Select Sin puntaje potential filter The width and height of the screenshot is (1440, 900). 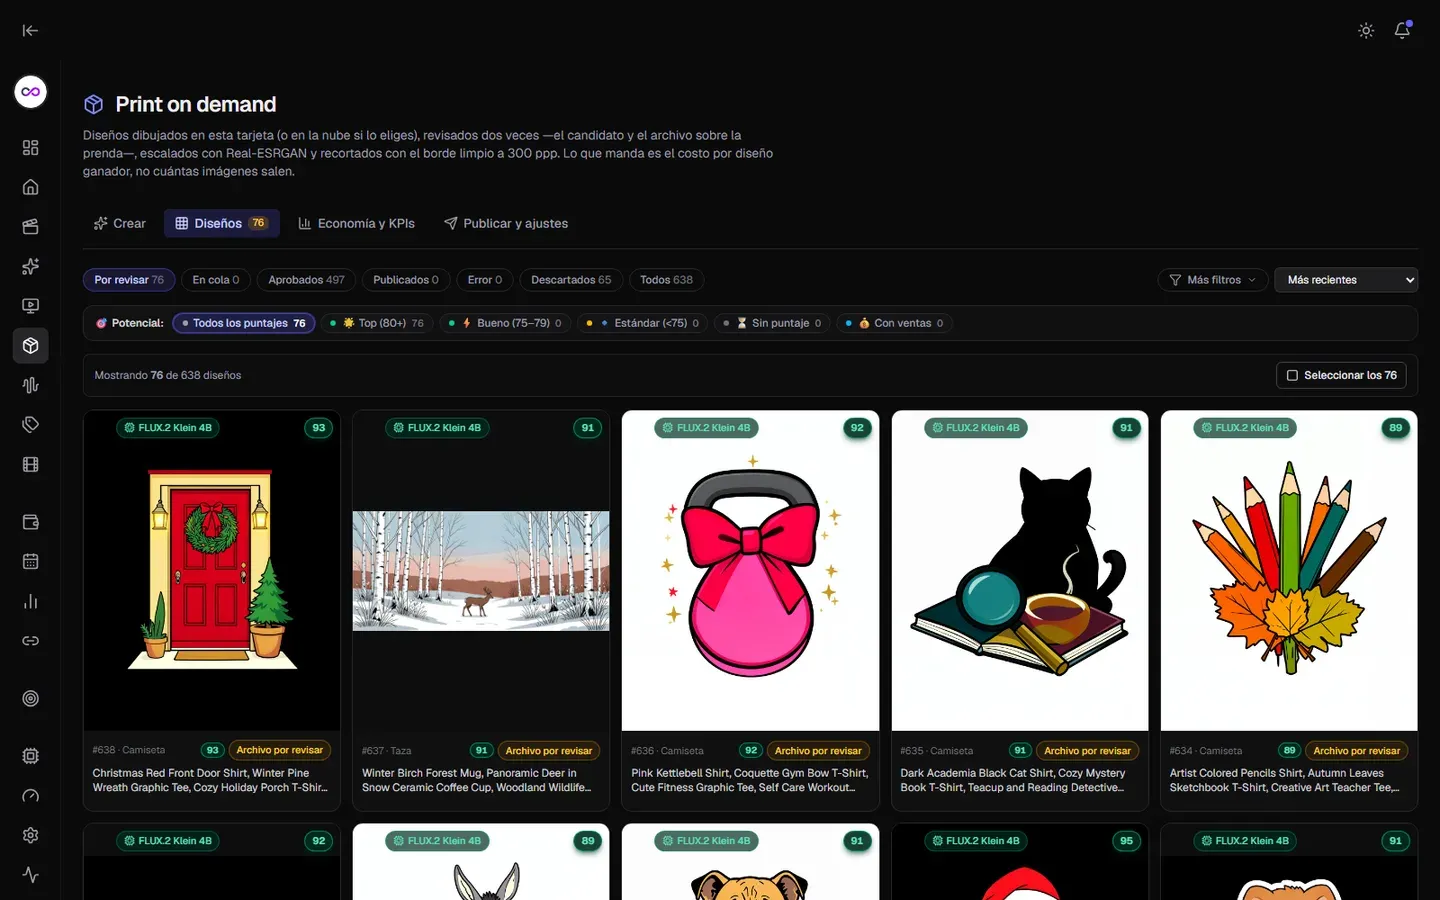click(x=773, y=323)
